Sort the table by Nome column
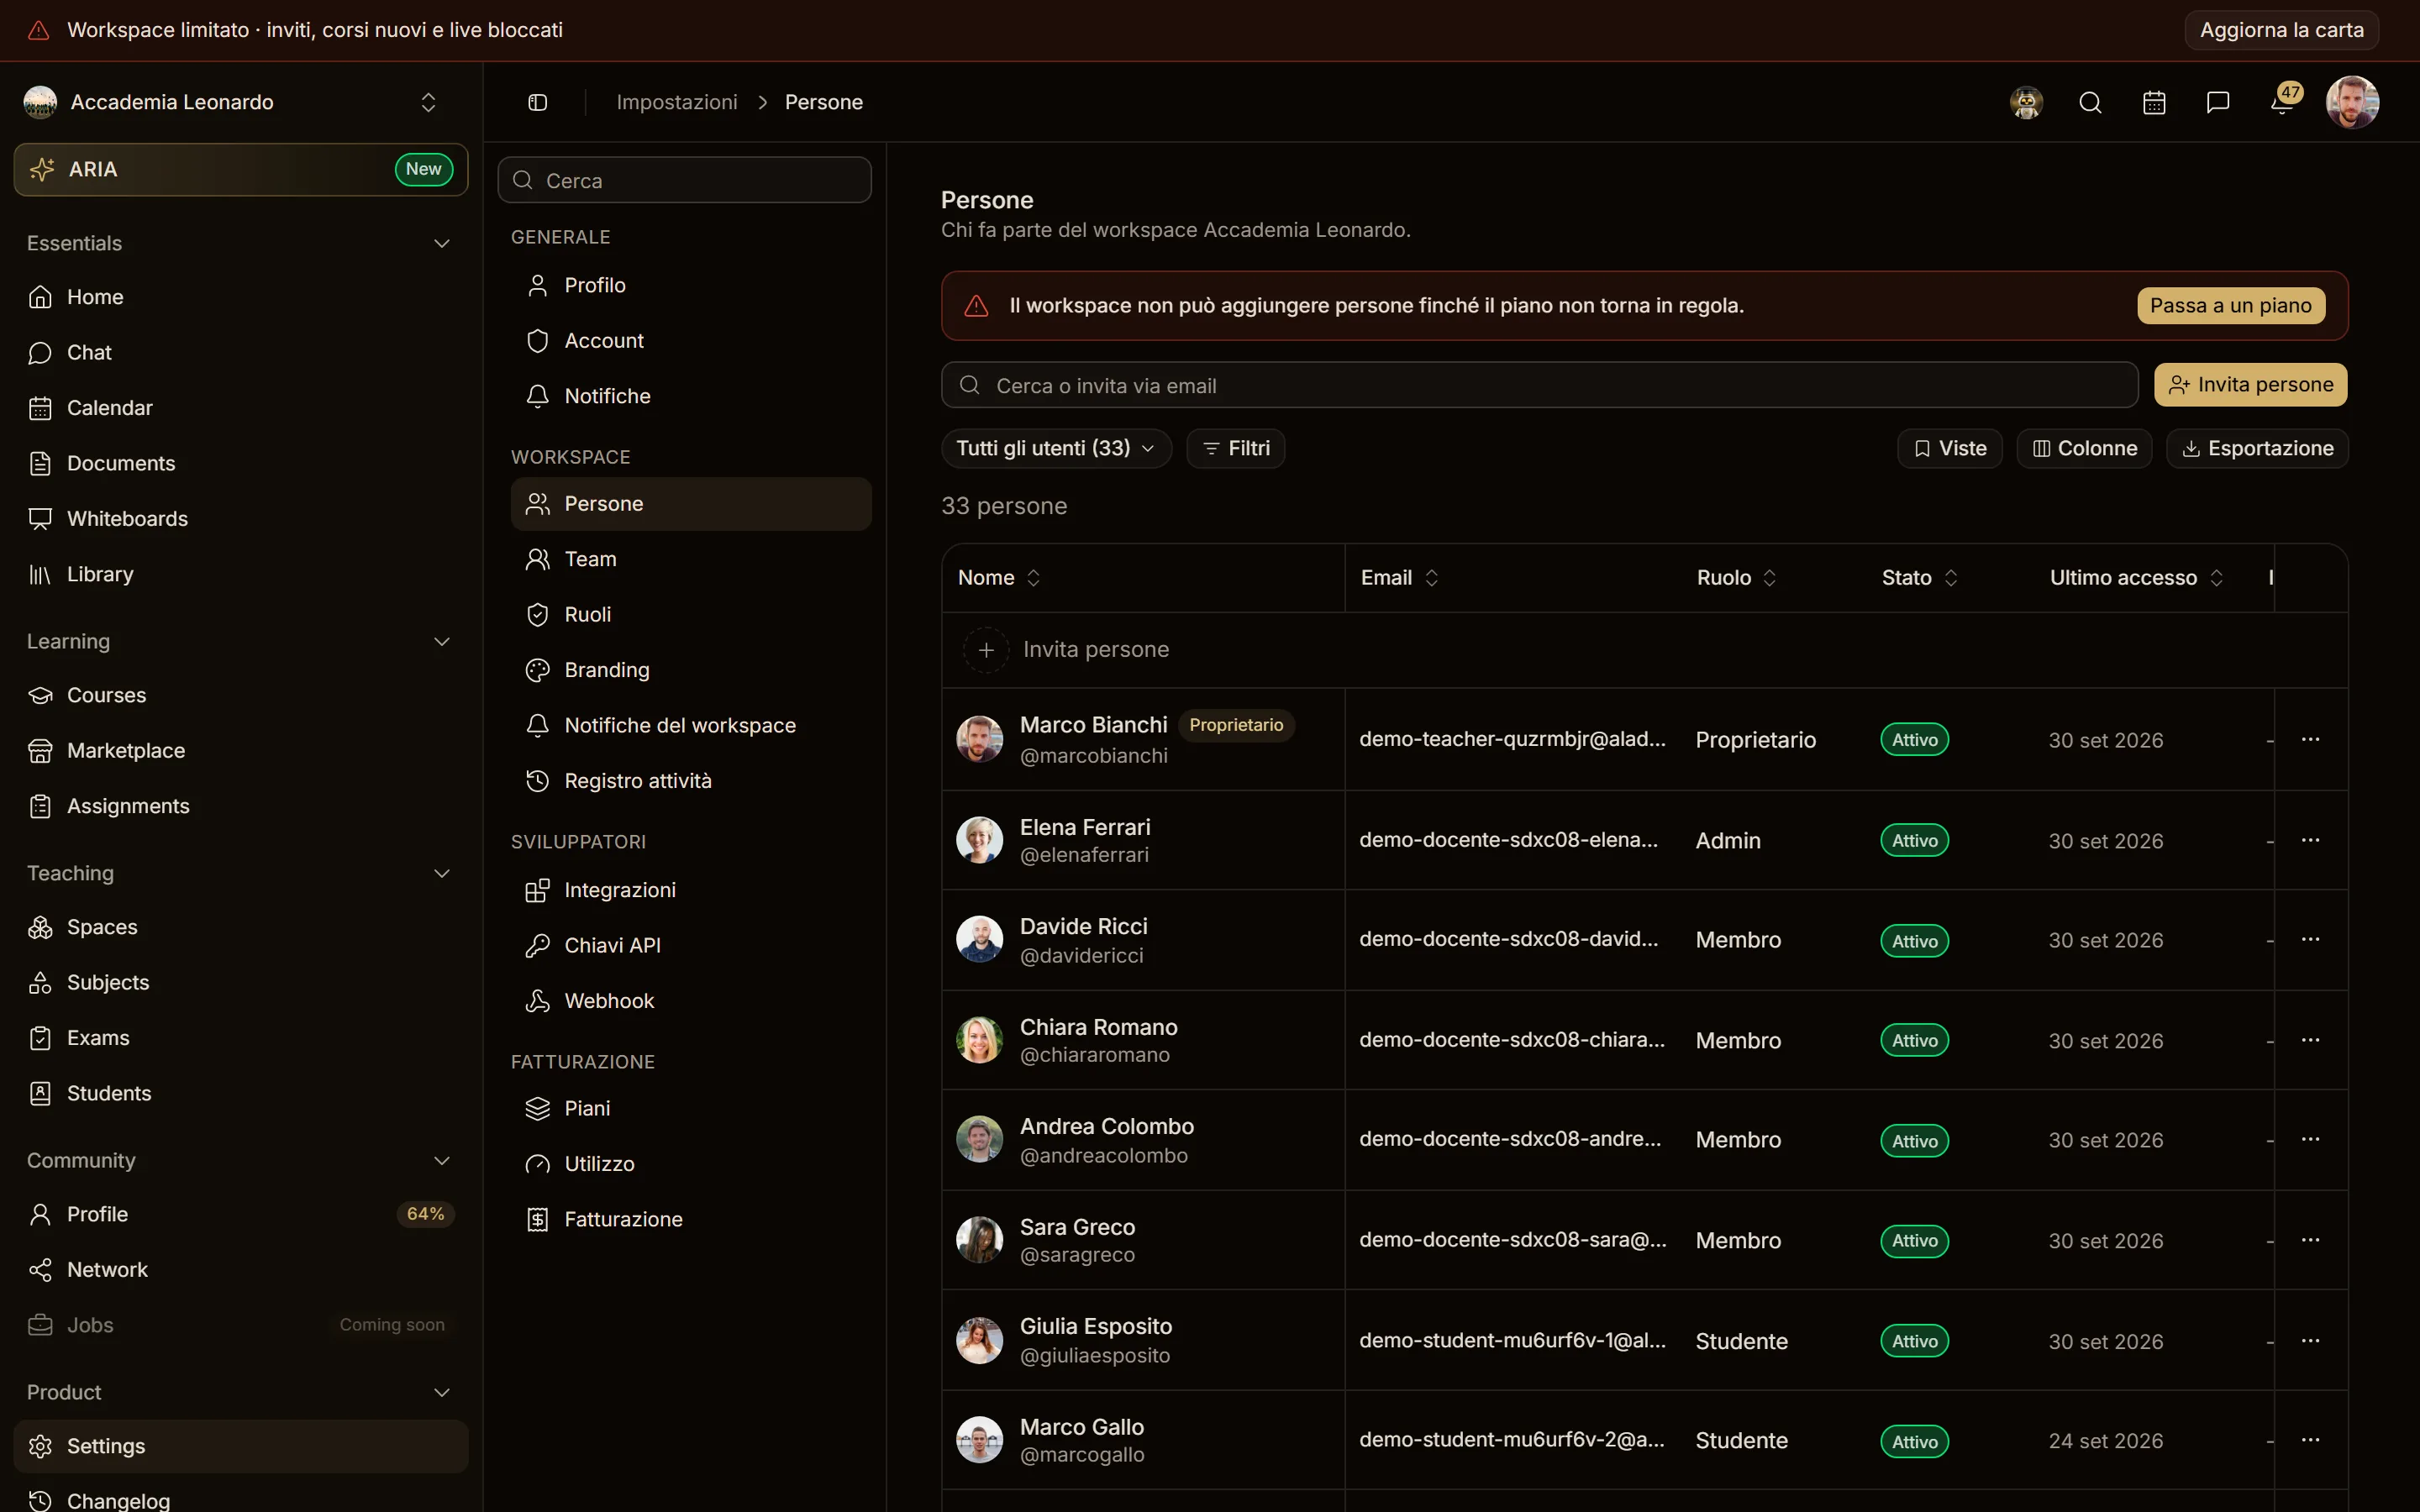2420x1512 pixels. [999, 578]
